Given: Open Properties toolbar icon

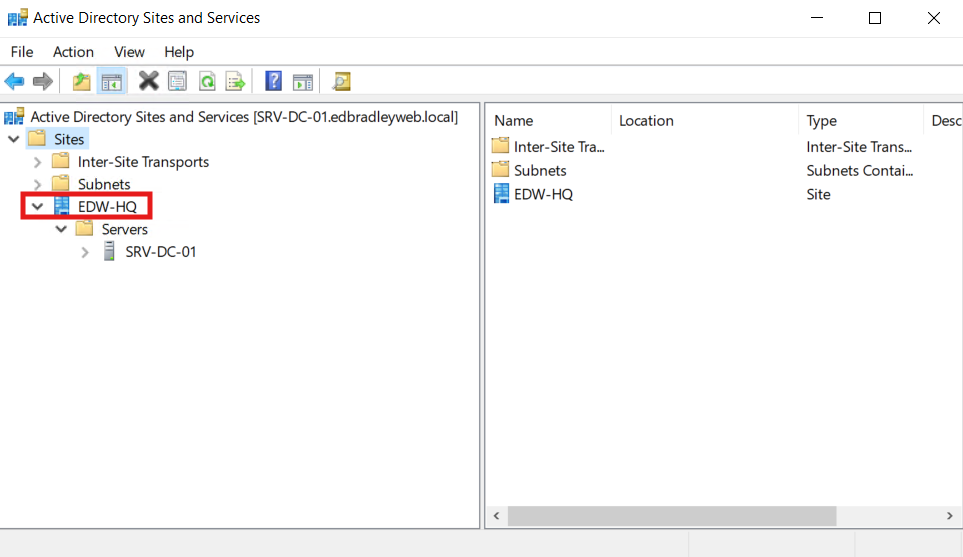Looking at the screenshot, I should click(177, 81).
